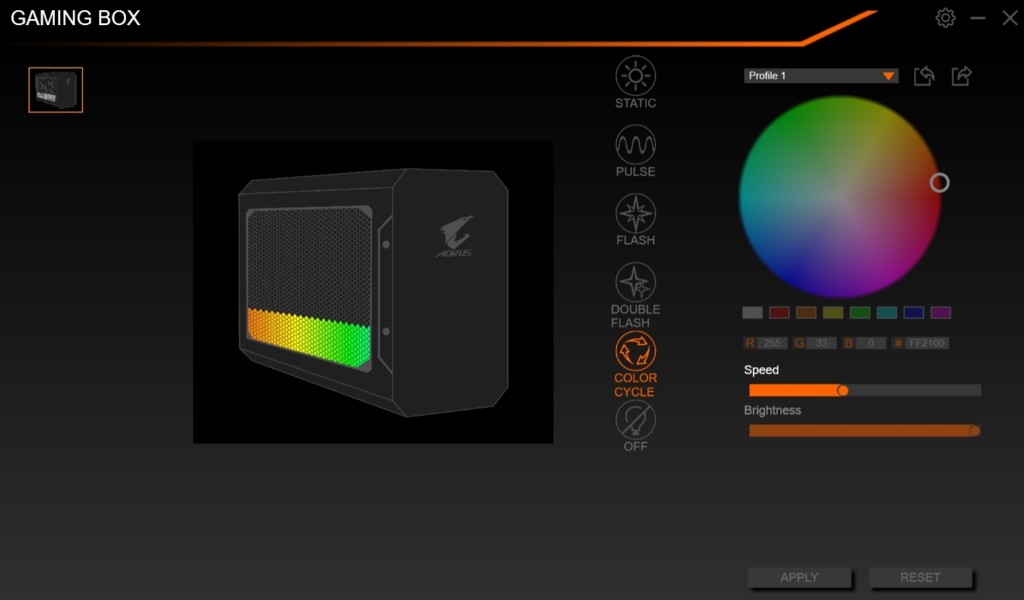This screenshot has width=1024, height=600.
Task: Select the Gaming Box device thumbnail
Action: pos(56,90)
